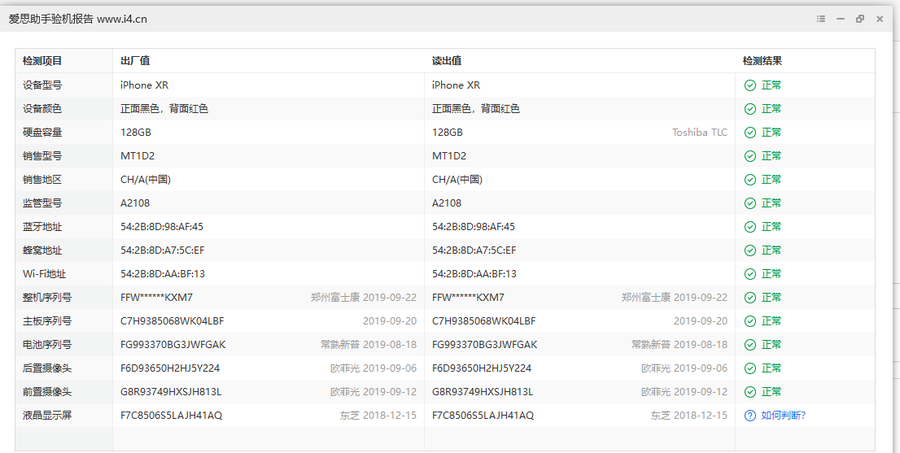Select the 后置摄像头 row label
900x453 pixels.
point(47,368)
